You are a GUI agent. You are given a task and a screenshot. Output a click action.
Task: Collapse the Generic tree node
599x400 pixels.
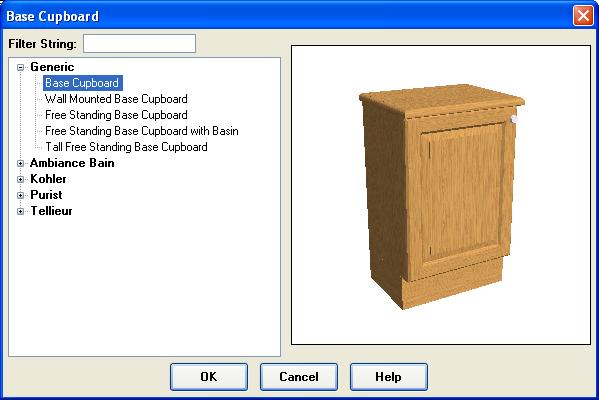tap(21, 68)
